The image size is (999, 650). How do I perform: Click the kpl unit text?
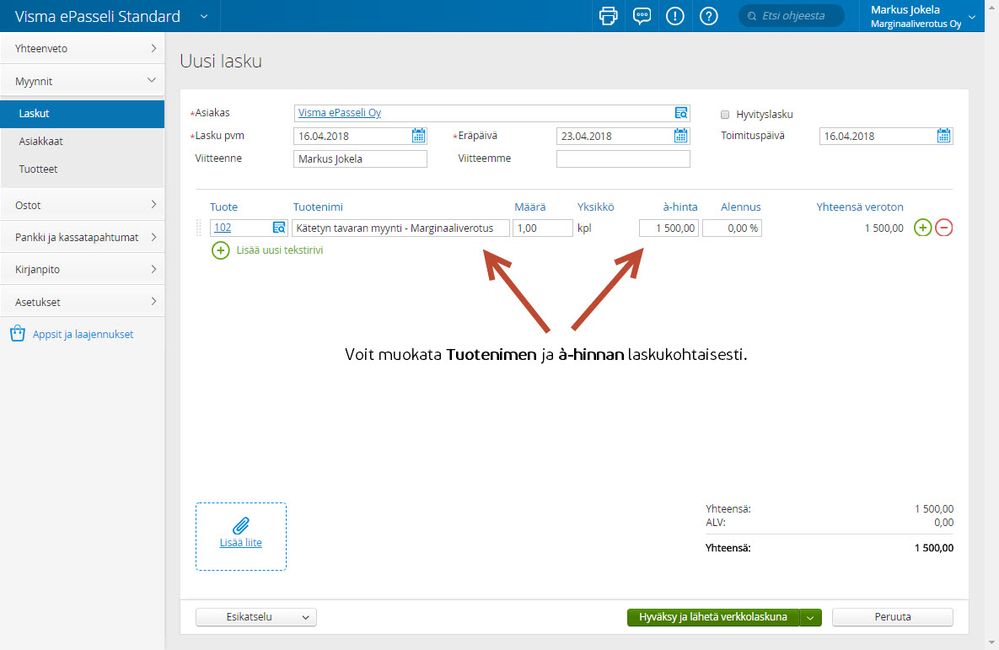(584, 228)
